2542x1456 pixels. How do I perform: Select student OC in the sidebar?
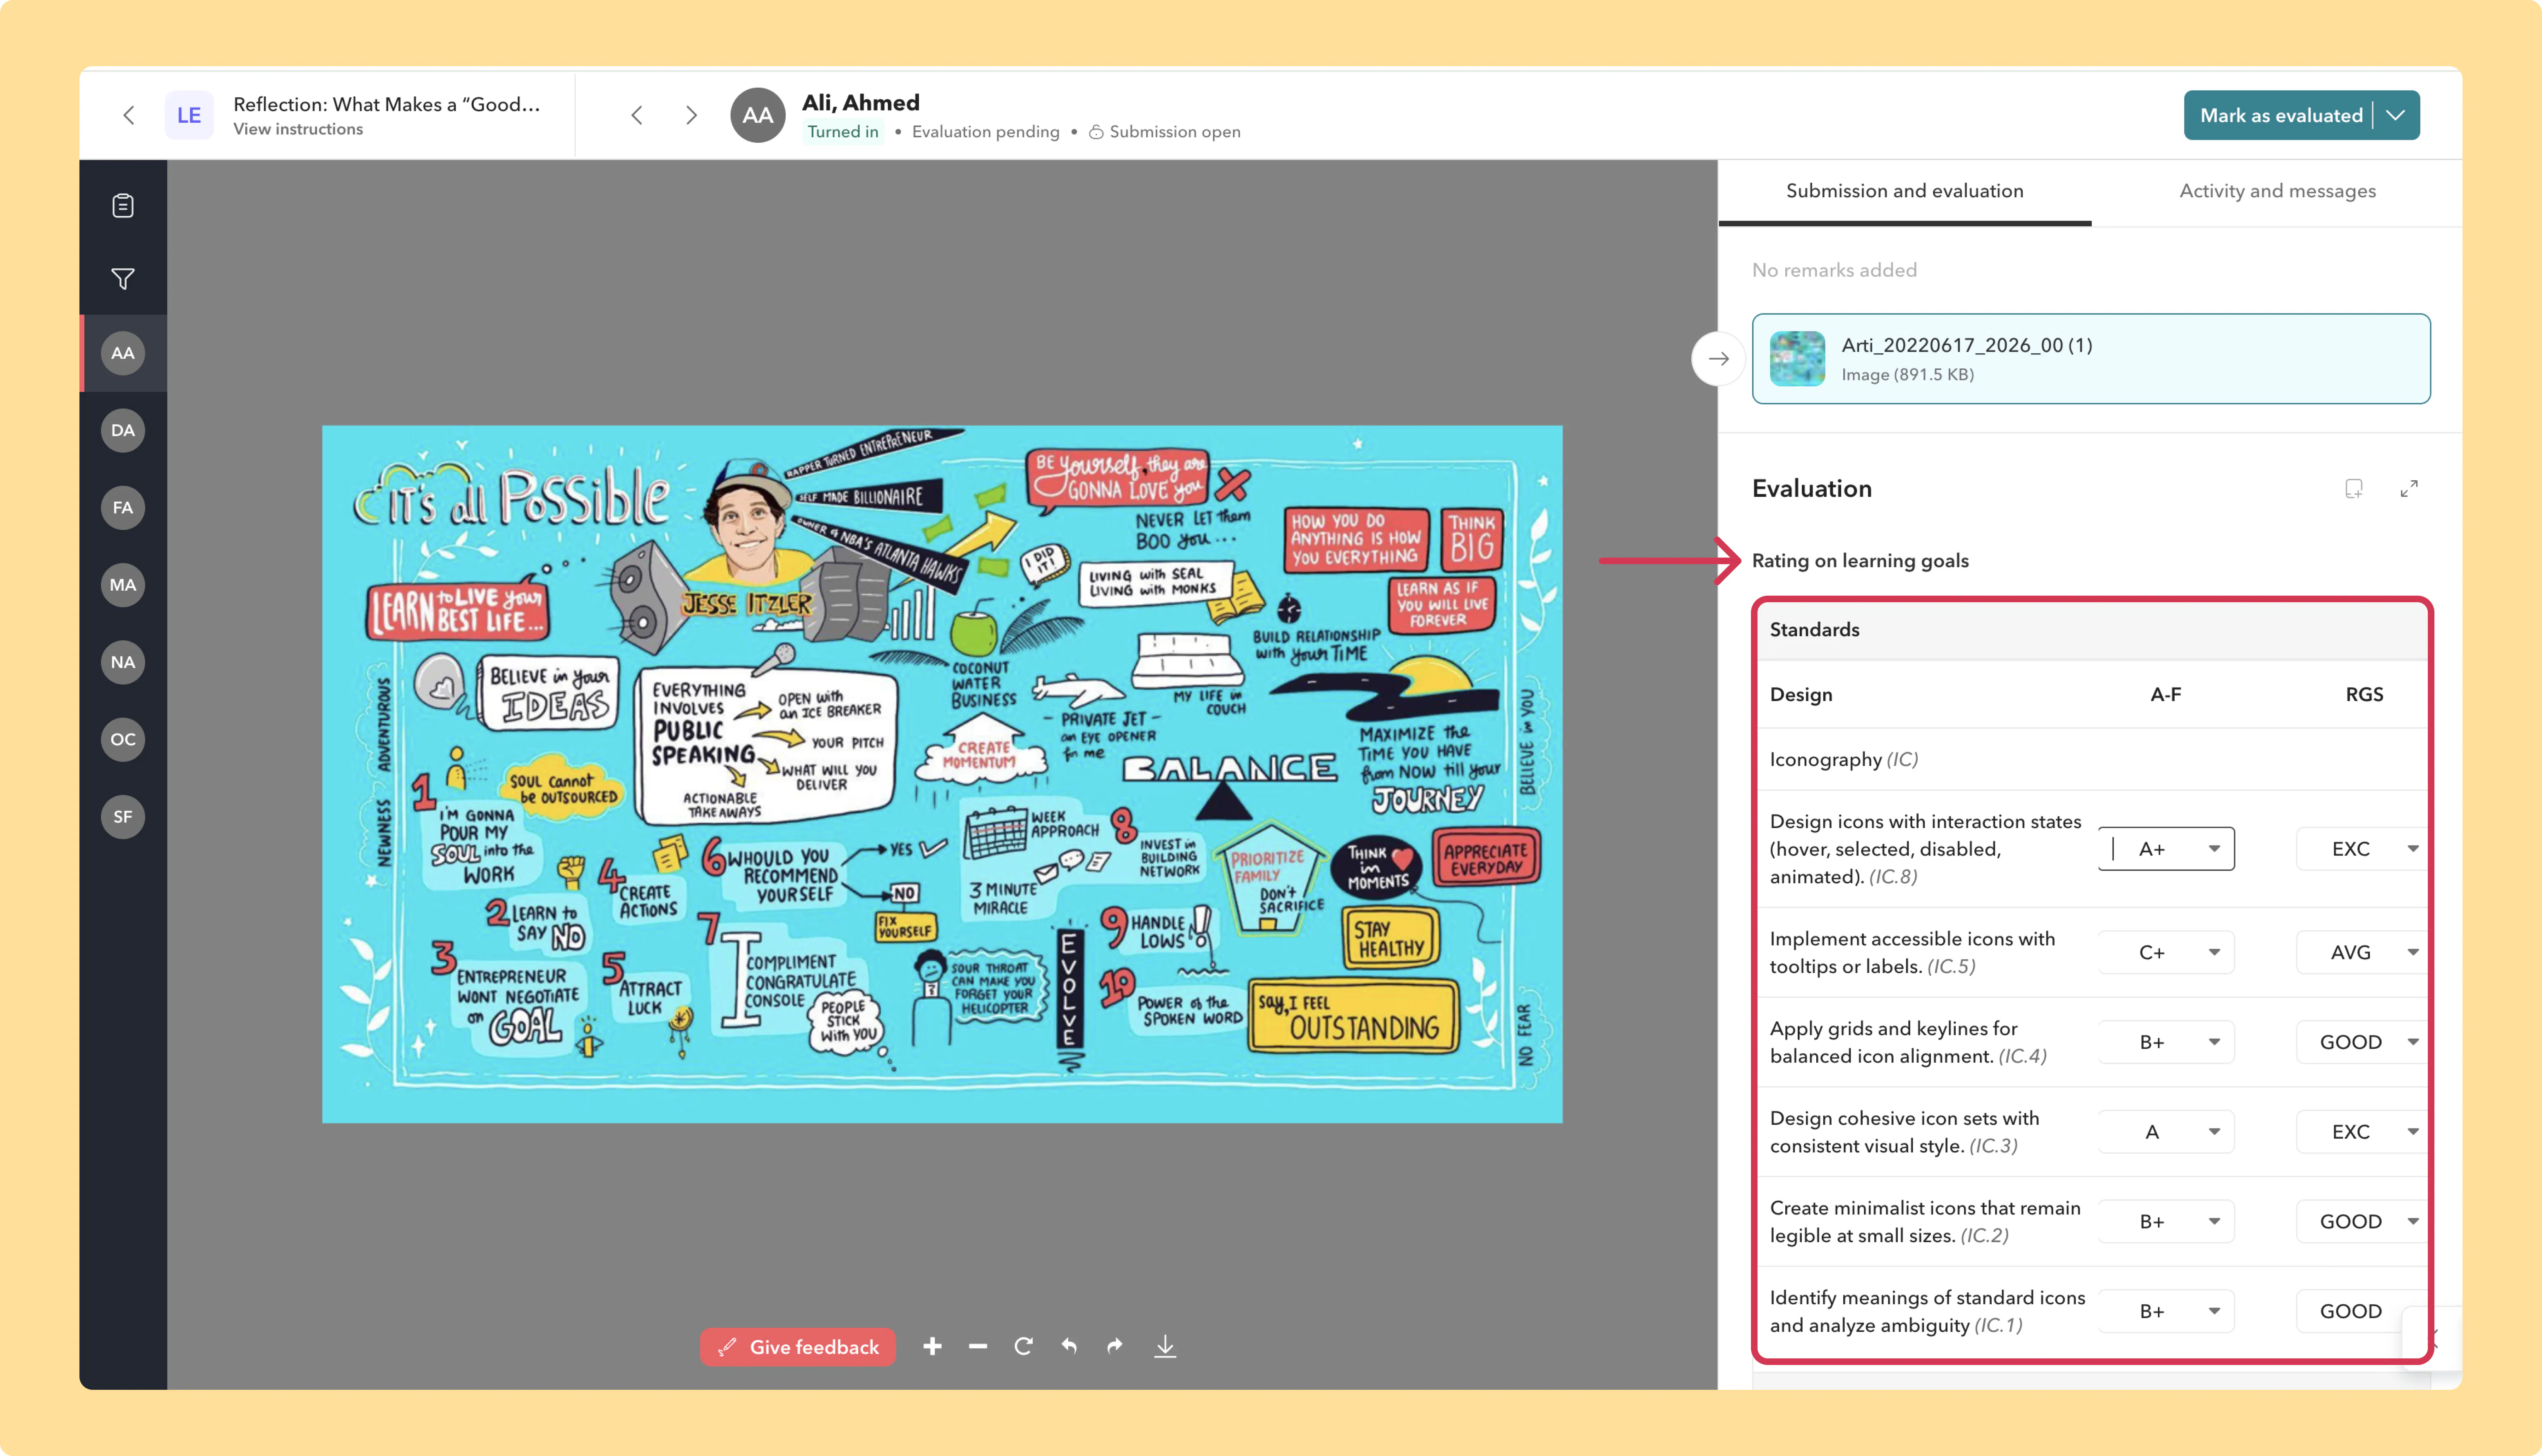[123, 739]
